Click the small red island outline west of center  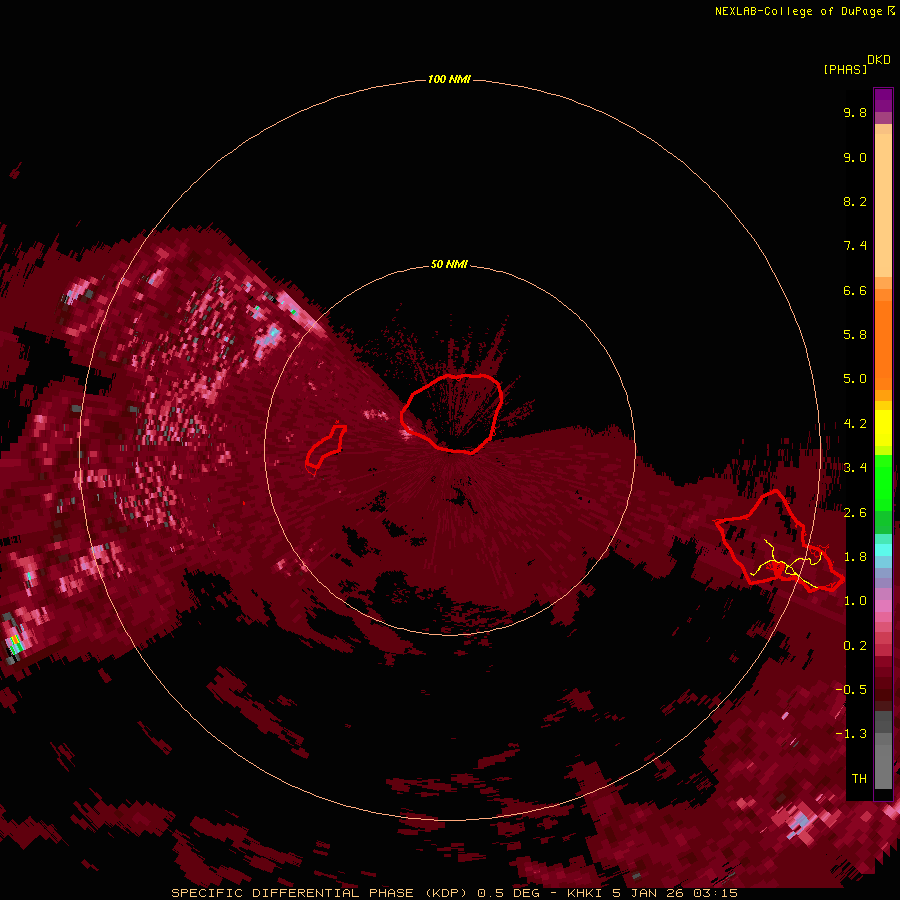[326, 447]
